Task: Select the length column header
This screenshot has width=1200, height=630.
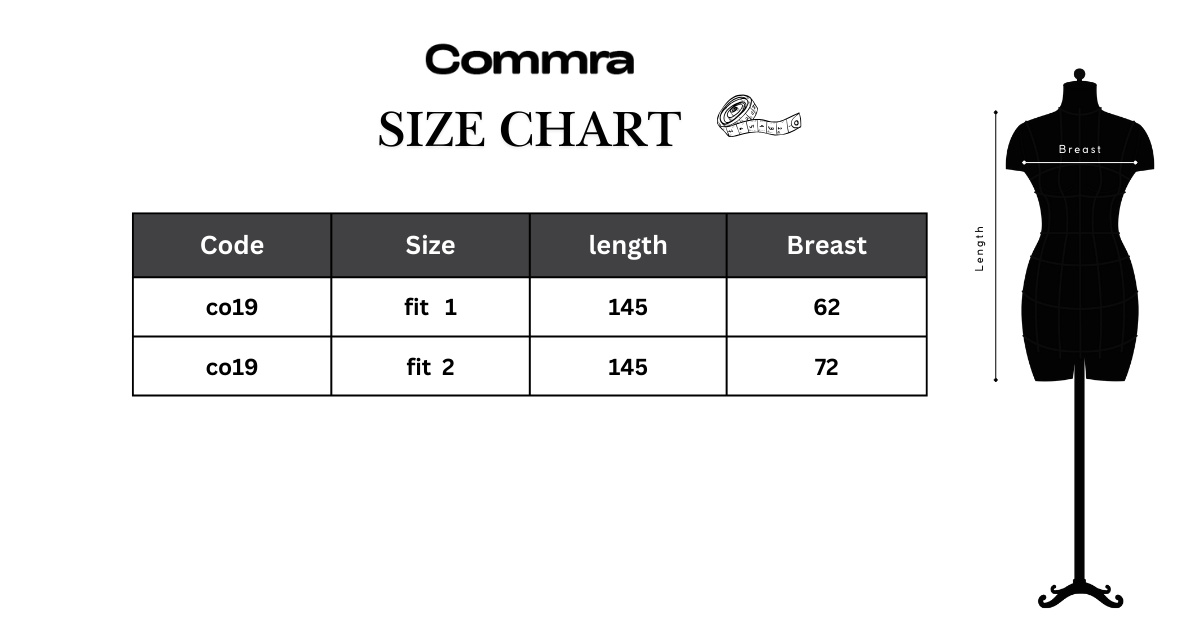Action: point(628,245)
